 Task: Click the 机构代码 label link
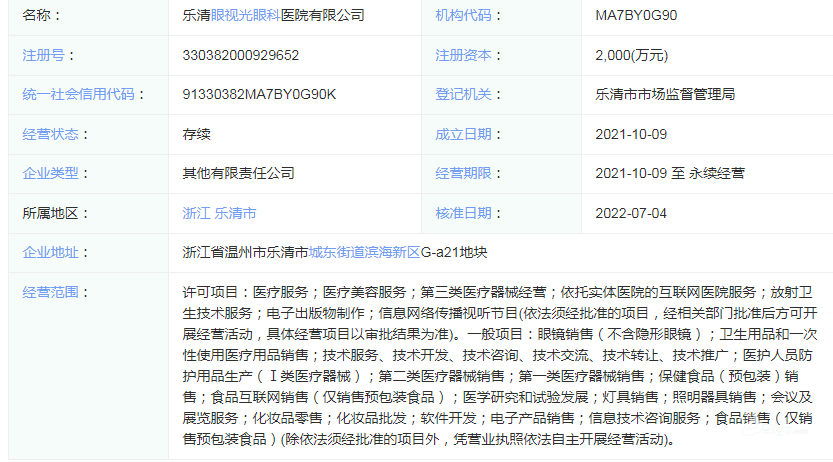pyautogui.click(x=463, y=15)
